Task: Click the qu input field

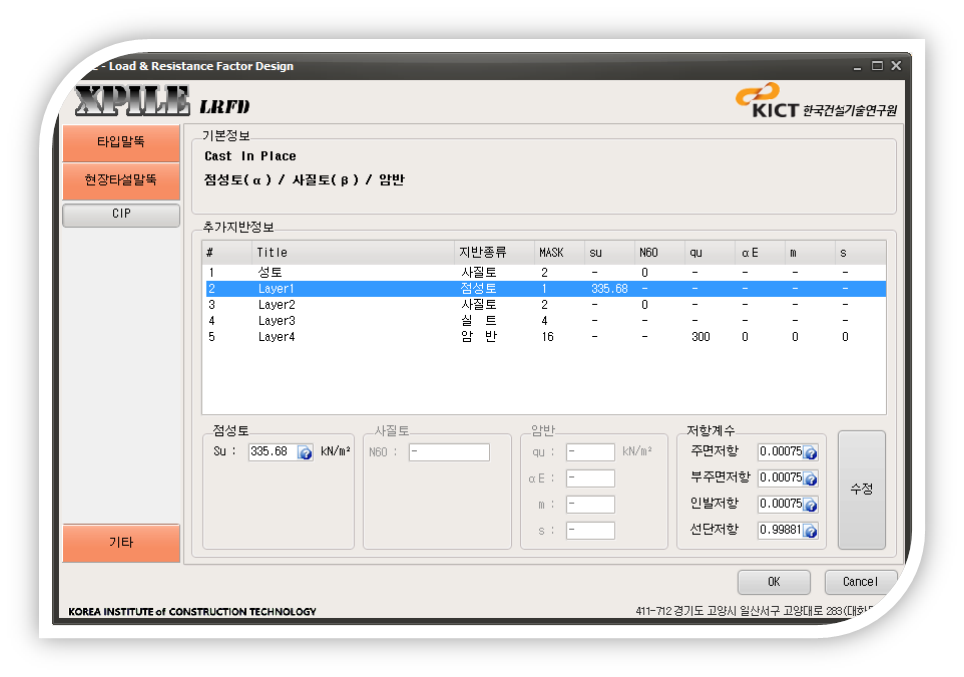Action: coord(590,452)
